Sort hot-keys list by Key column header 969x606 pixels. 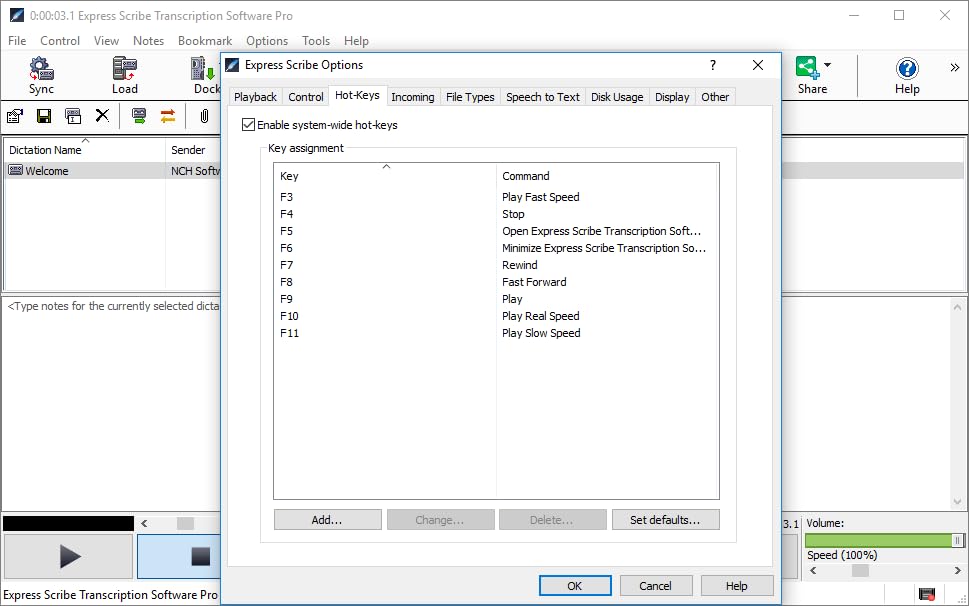point(385,176)
